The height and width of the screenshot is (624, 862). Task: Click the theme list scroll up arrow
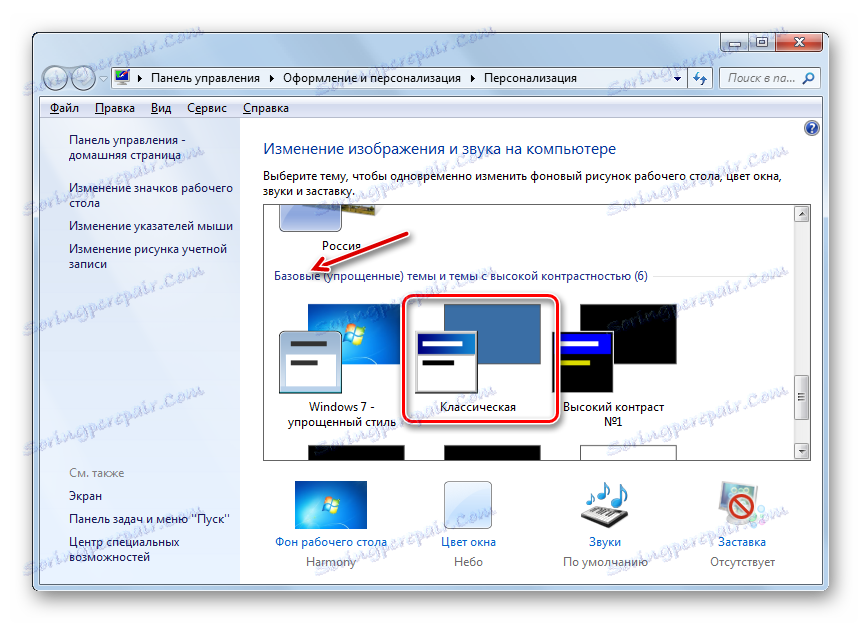(x=802, y=214)
